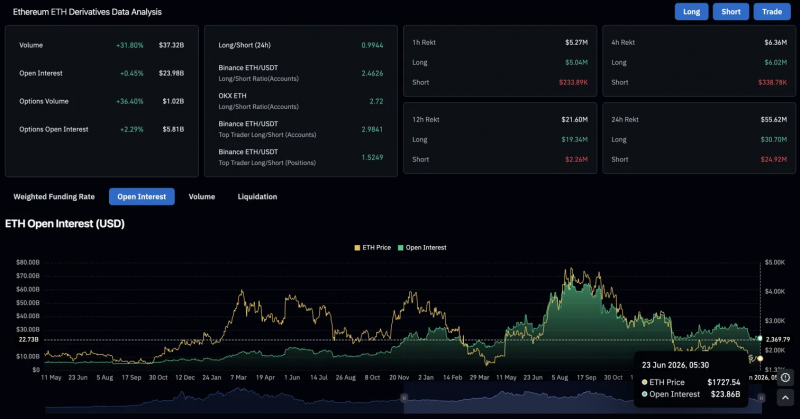Click the Volume change +31.80%
The width and height of the screenshot is (800, 419).
click(x=130, y=45)
